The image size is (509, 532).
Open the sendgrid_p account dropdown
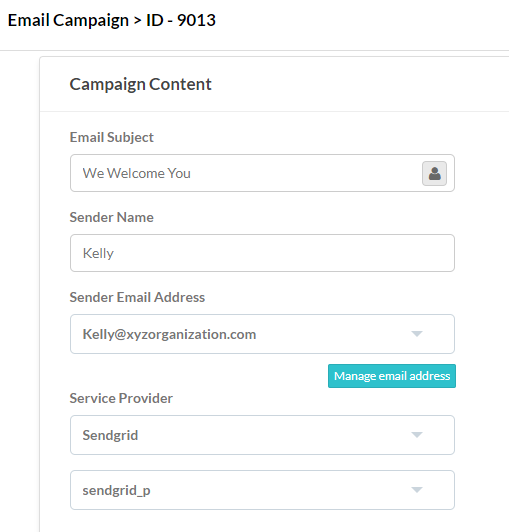tap(262, 490)
